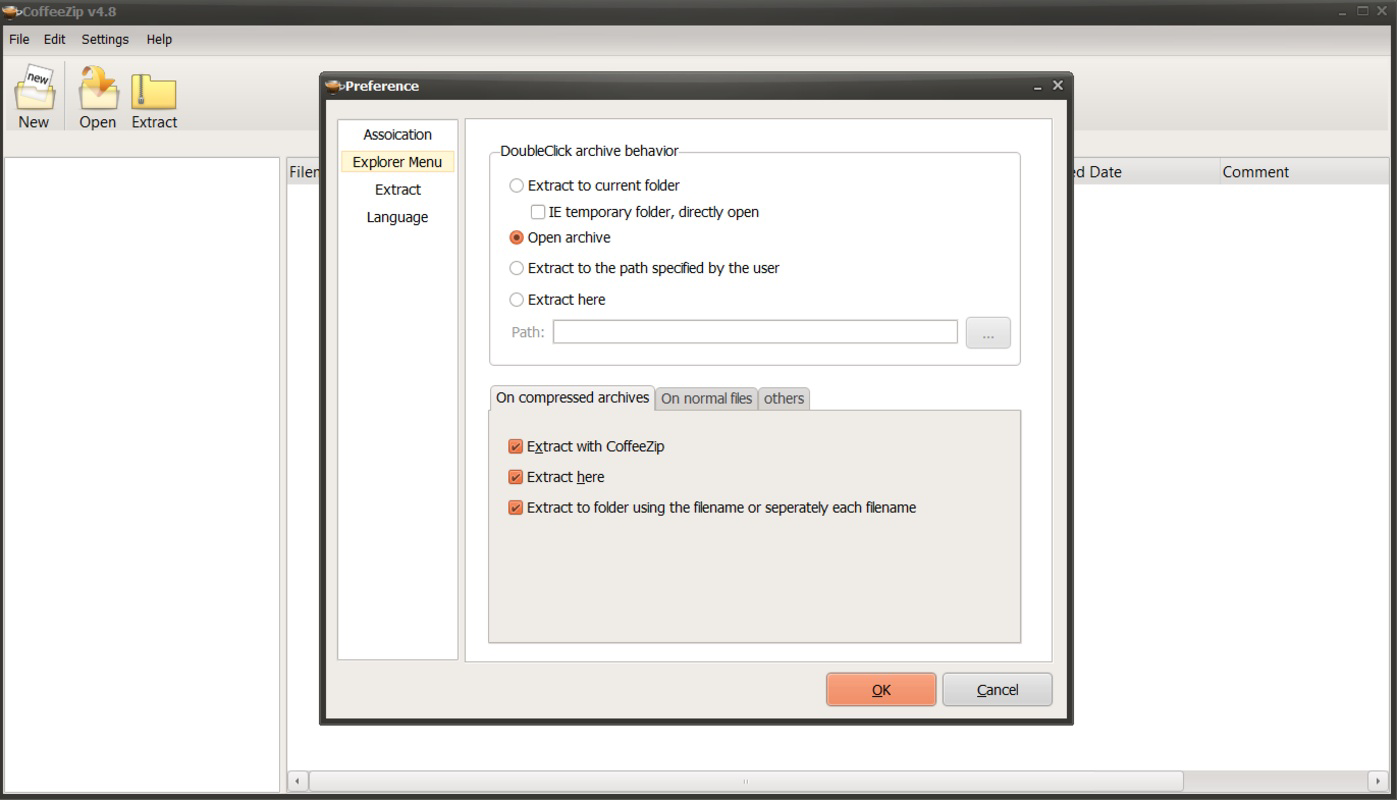Switch to the others tab
Viewport: 1397px width, 800px height.
pyautogui.click(x=784, y=399)
